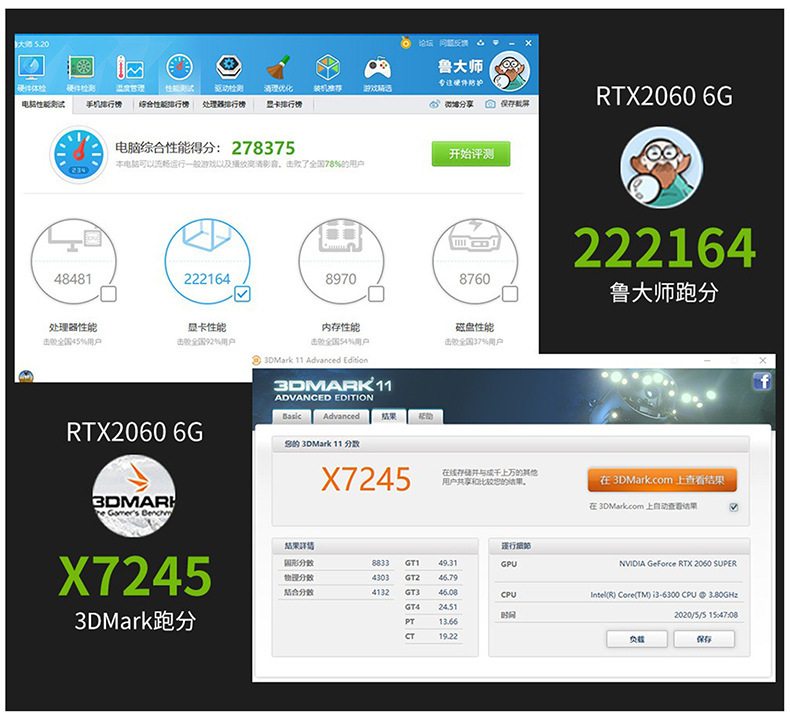Switch to Advanced tab in 3DMark 11
Viewport: 790px width, 721px height.
341,417
